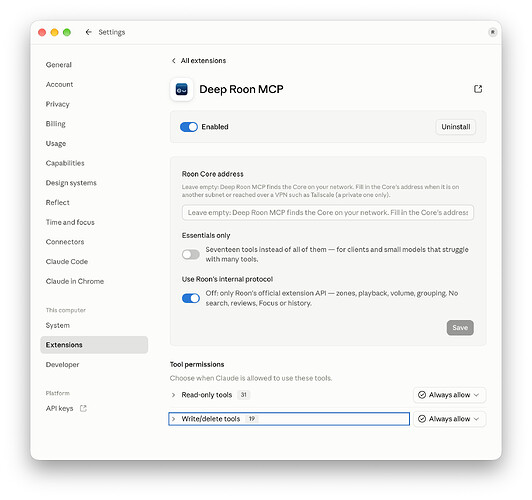Open Always allow dropdown for Read-only tools
This screenshot has height=500, width=532.
tap(449, 395)
